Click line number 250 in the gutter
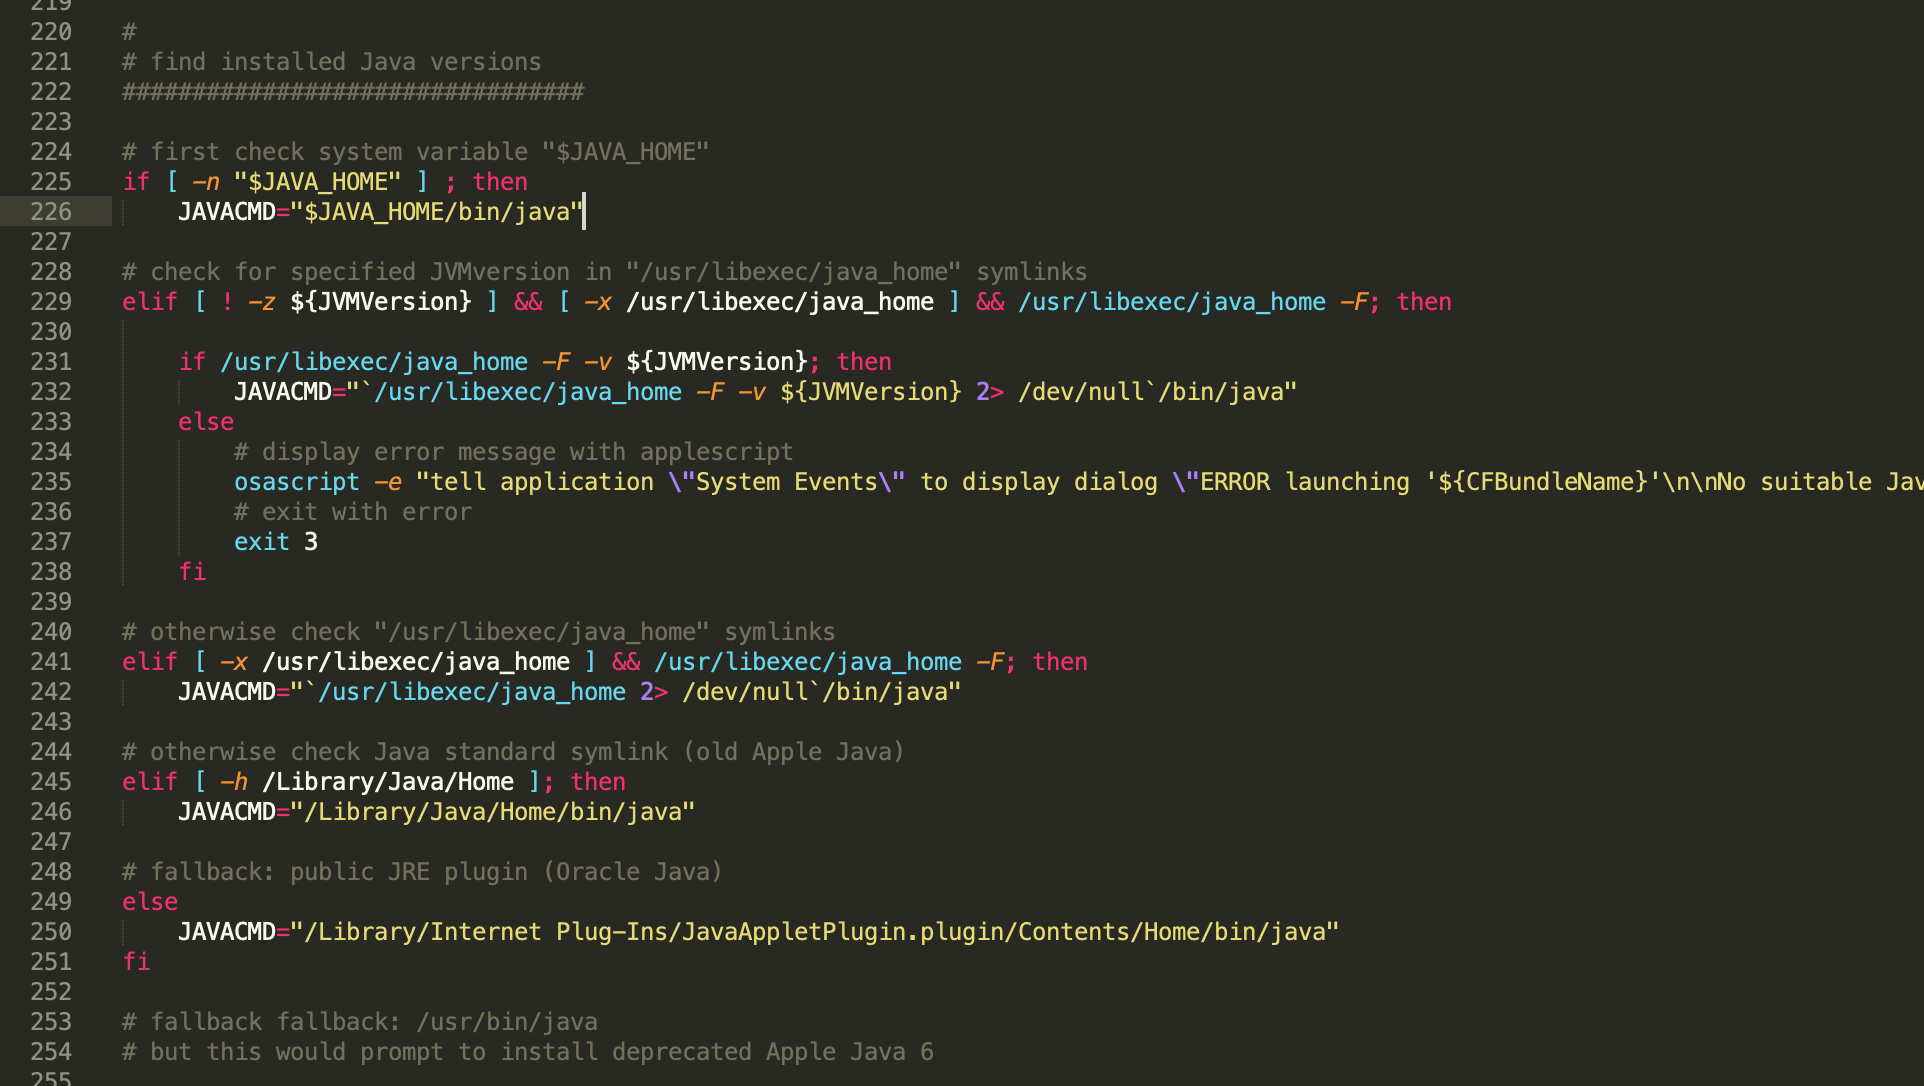The width and height of the screenshot is (1924, 1086). [51, 932]
